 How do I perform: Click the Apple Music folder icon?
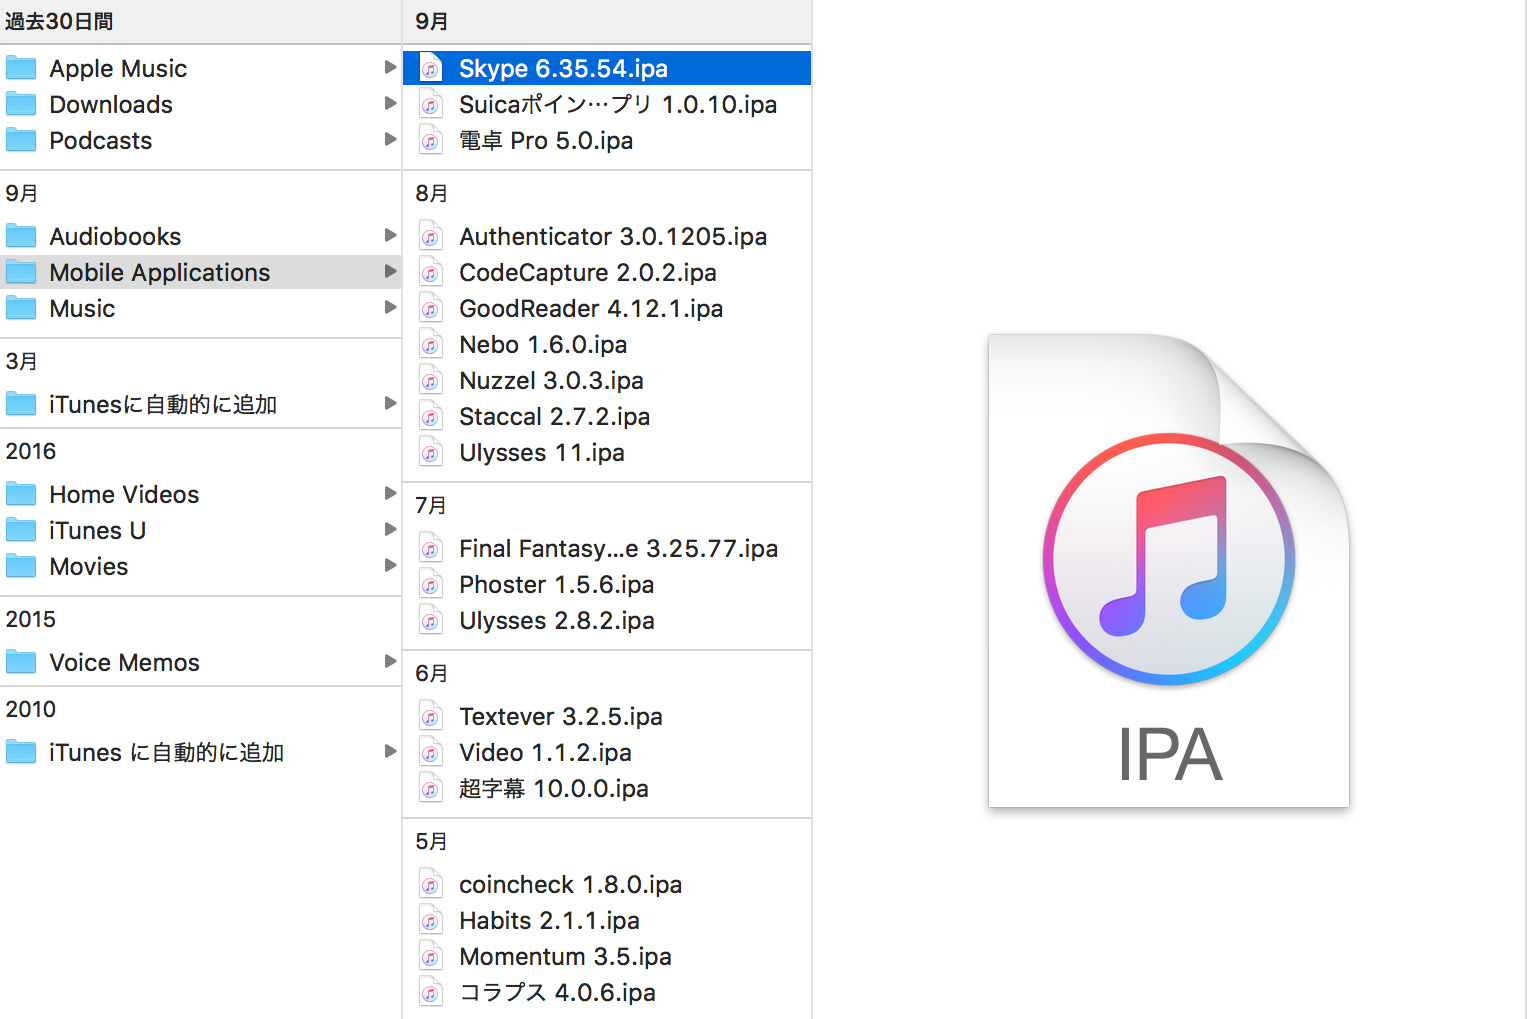pyautogui.click(x=21, y=68)
